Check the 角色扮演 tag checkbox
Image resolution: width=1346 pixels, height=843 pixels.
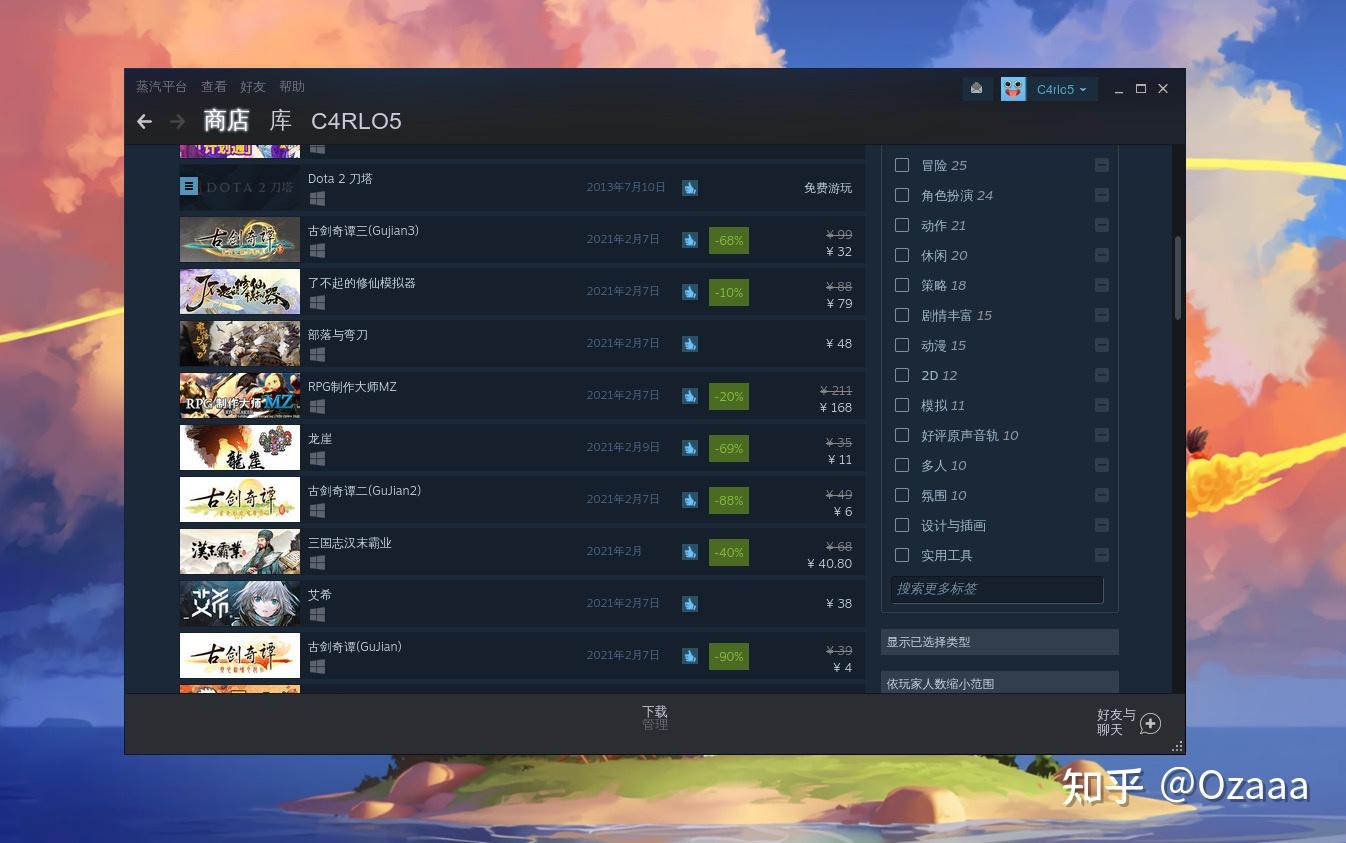[902, 195]
